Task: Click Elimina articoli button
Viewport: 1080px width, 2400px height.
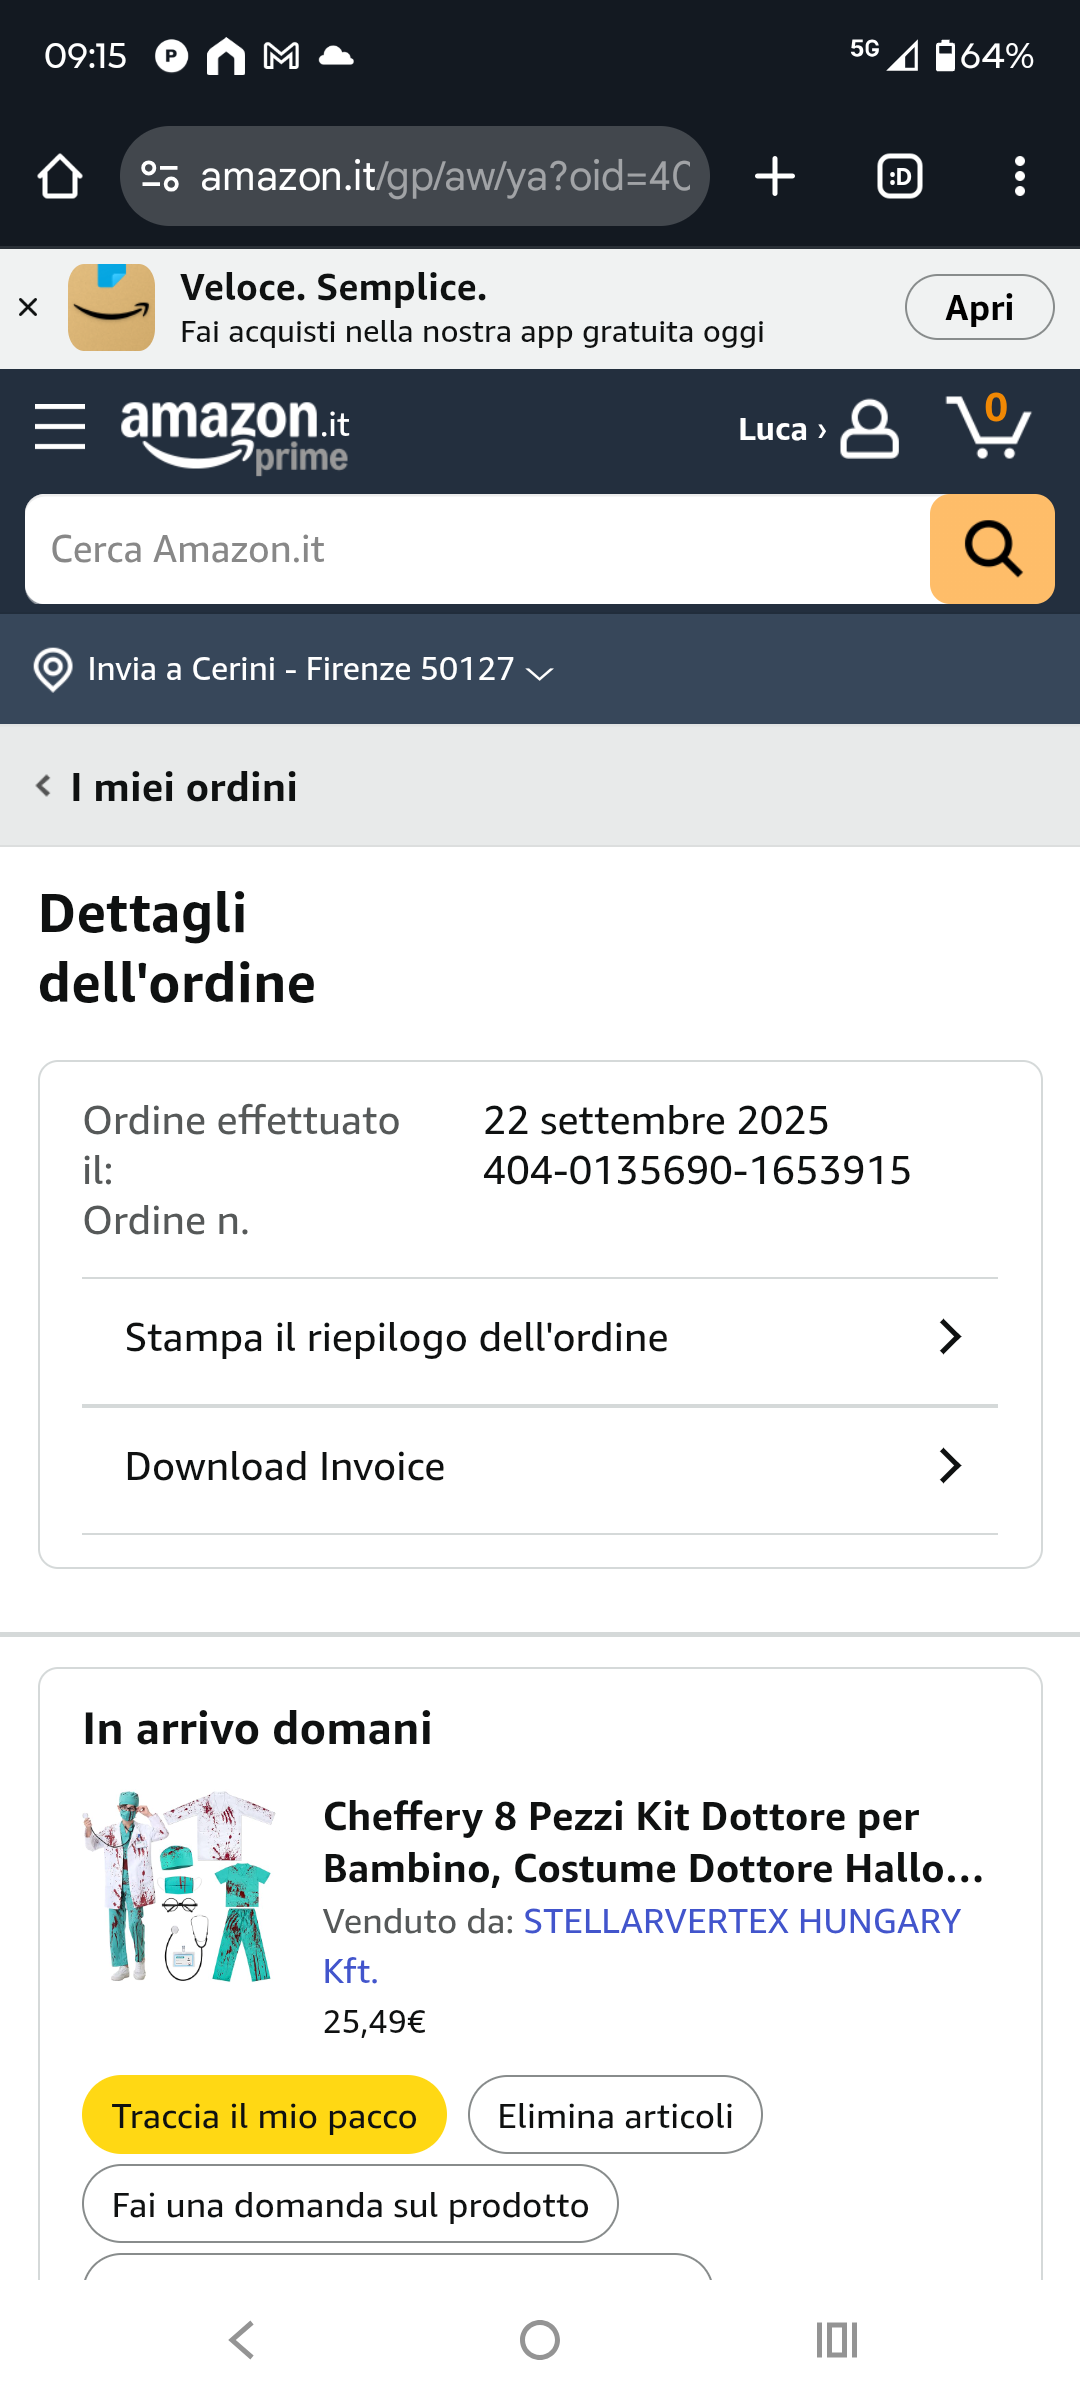Action: point(615,2115)
